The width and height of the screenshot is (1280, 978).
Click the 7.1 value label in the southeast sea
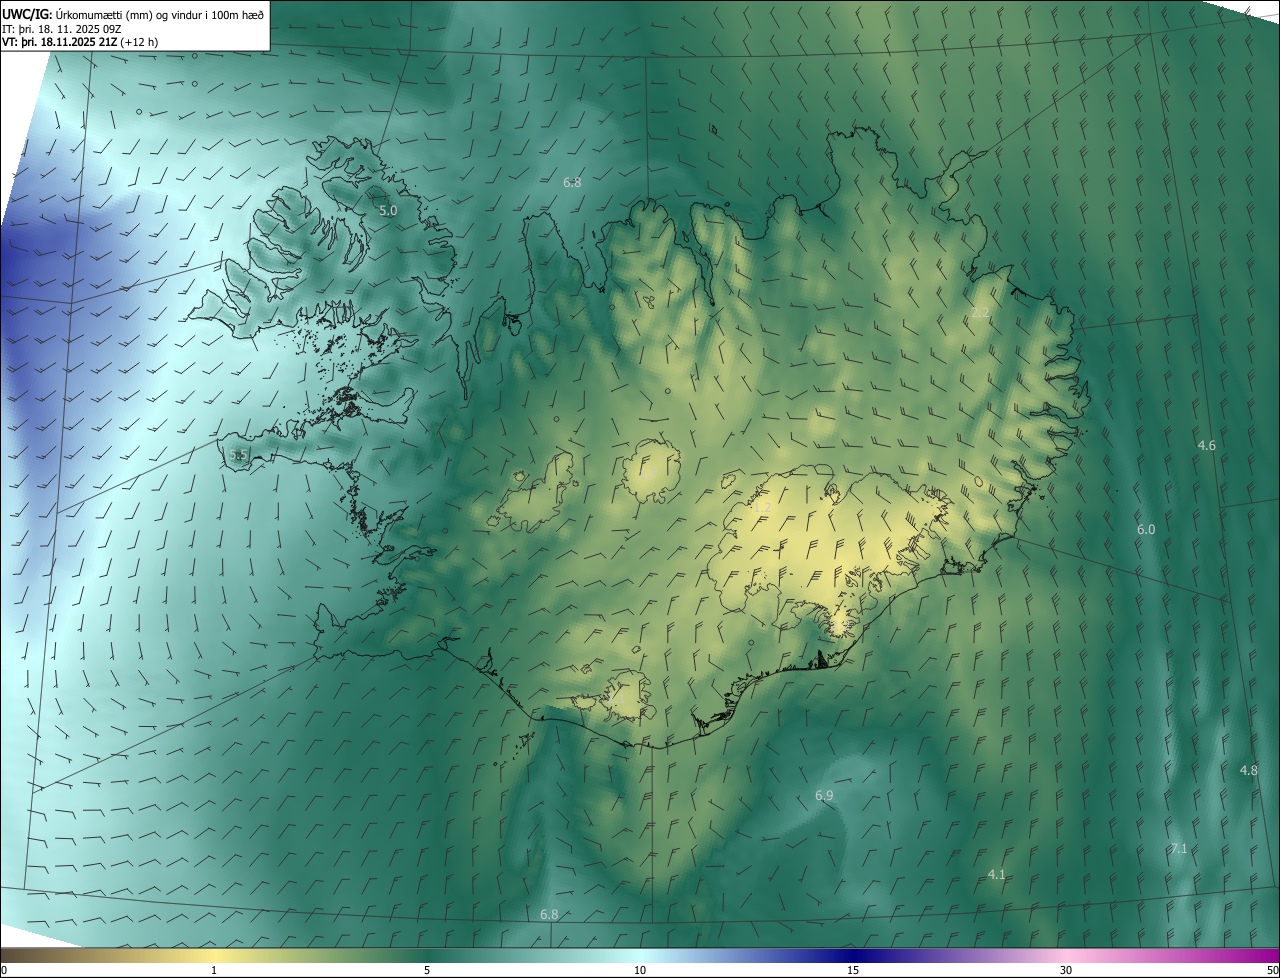[1178, 848]
